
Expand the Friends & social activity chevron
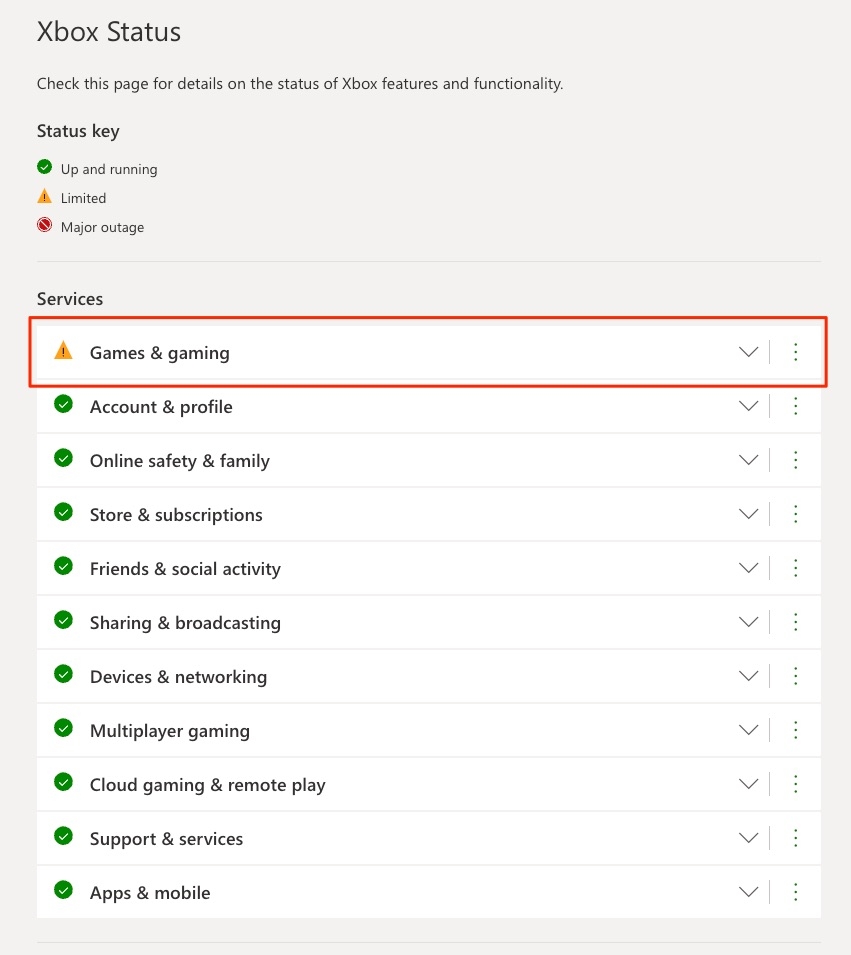[748, 568]
